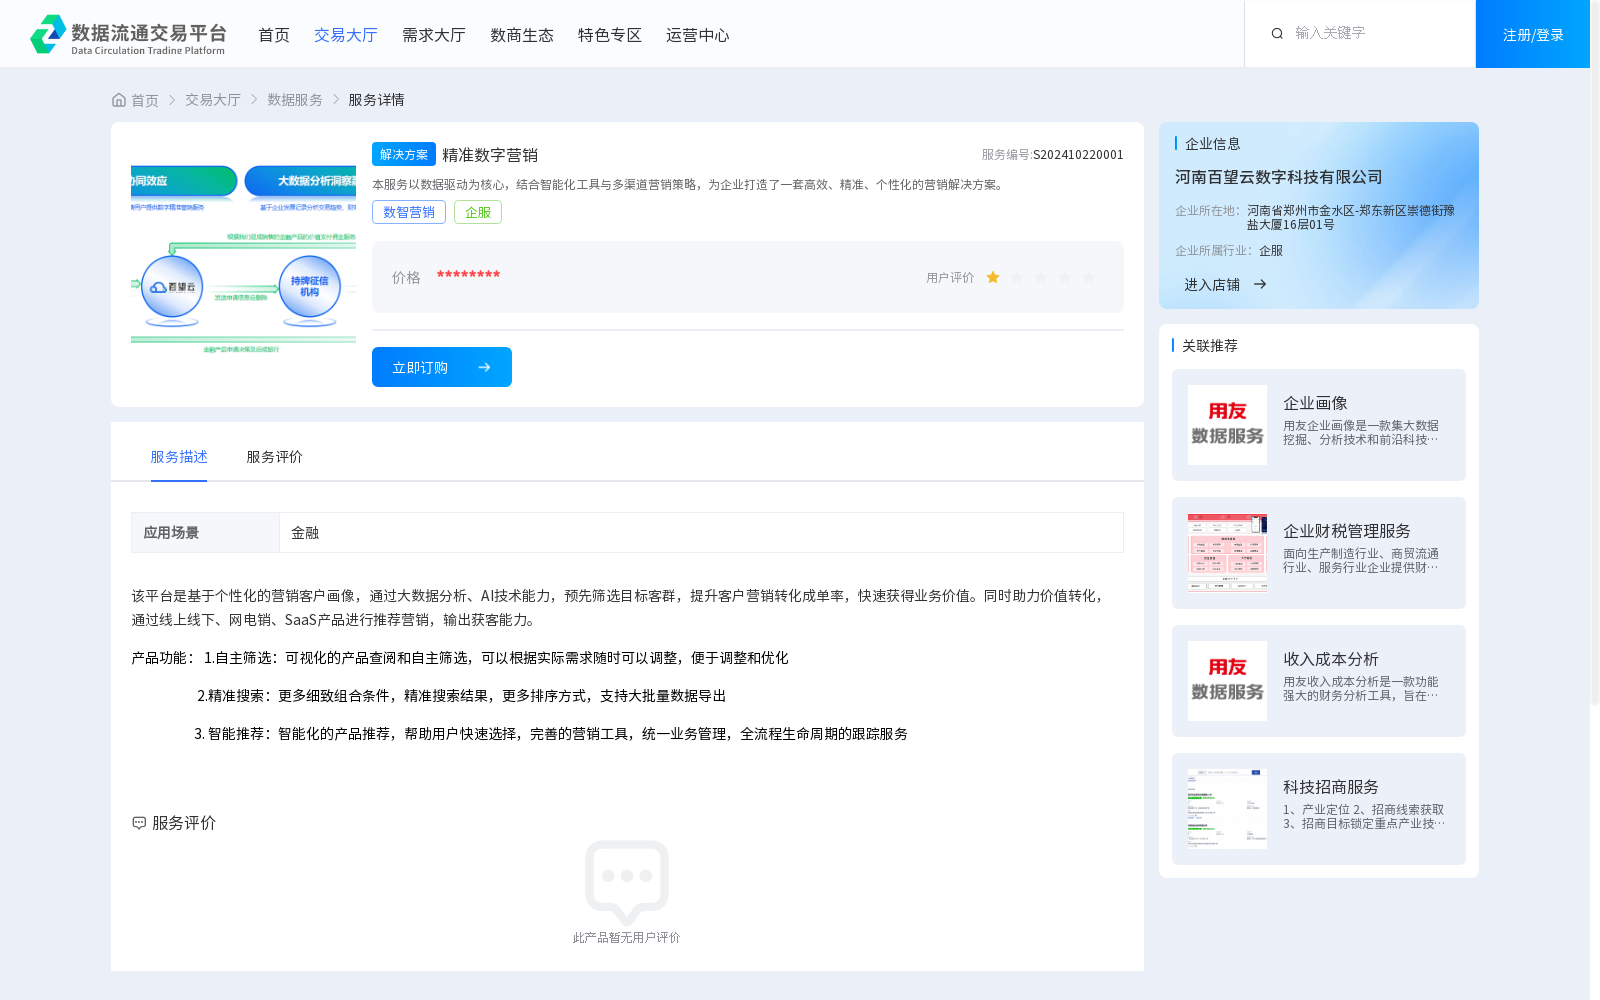This screenshot has height=1000, width=1600.
Task: Go to 首页 in the breadcrumb
Action: (x=145, y=100)
